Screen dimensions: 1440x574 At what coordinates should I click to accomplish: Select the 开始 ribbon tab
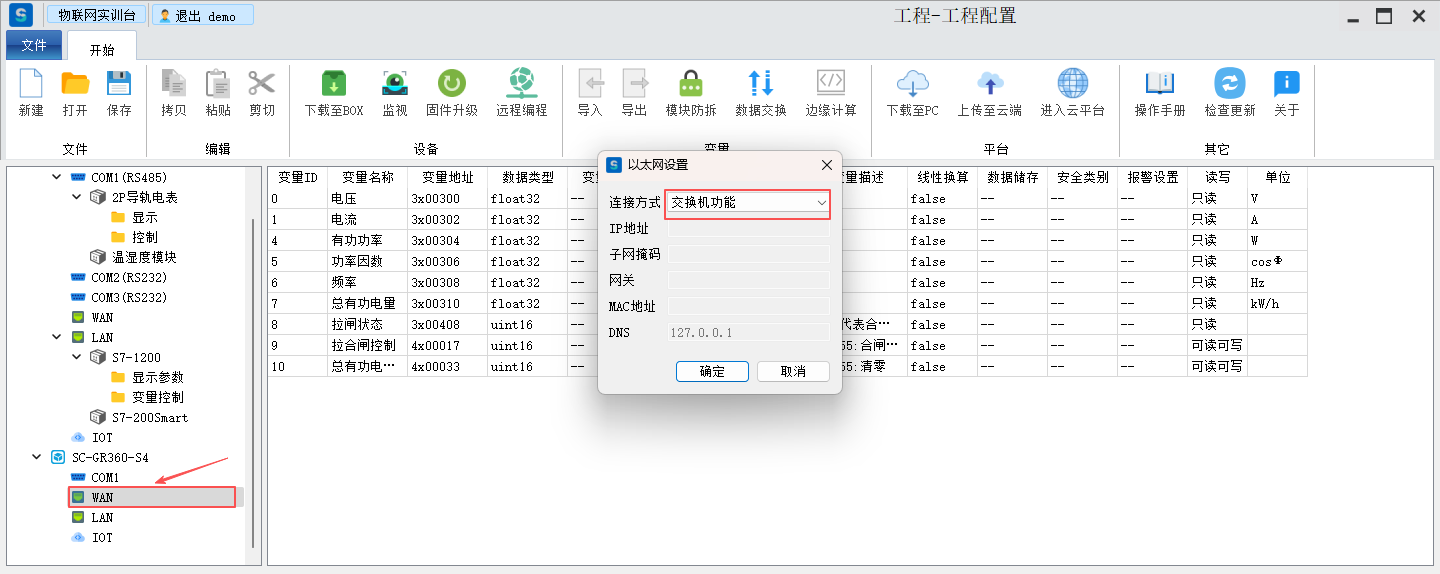pos(102,49)
